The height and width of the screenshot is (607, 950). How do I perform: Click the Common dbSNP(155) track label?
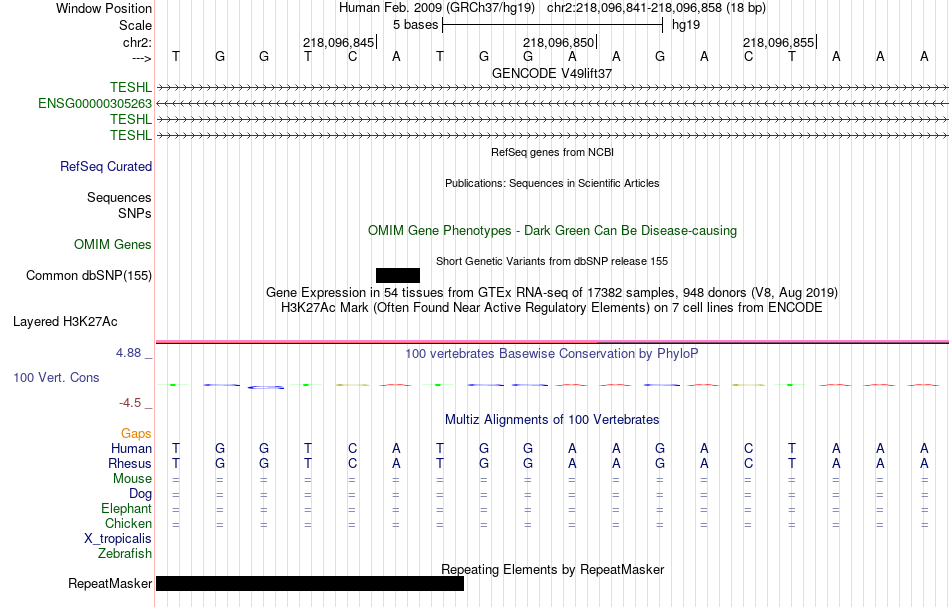click(x=89, y=276)
